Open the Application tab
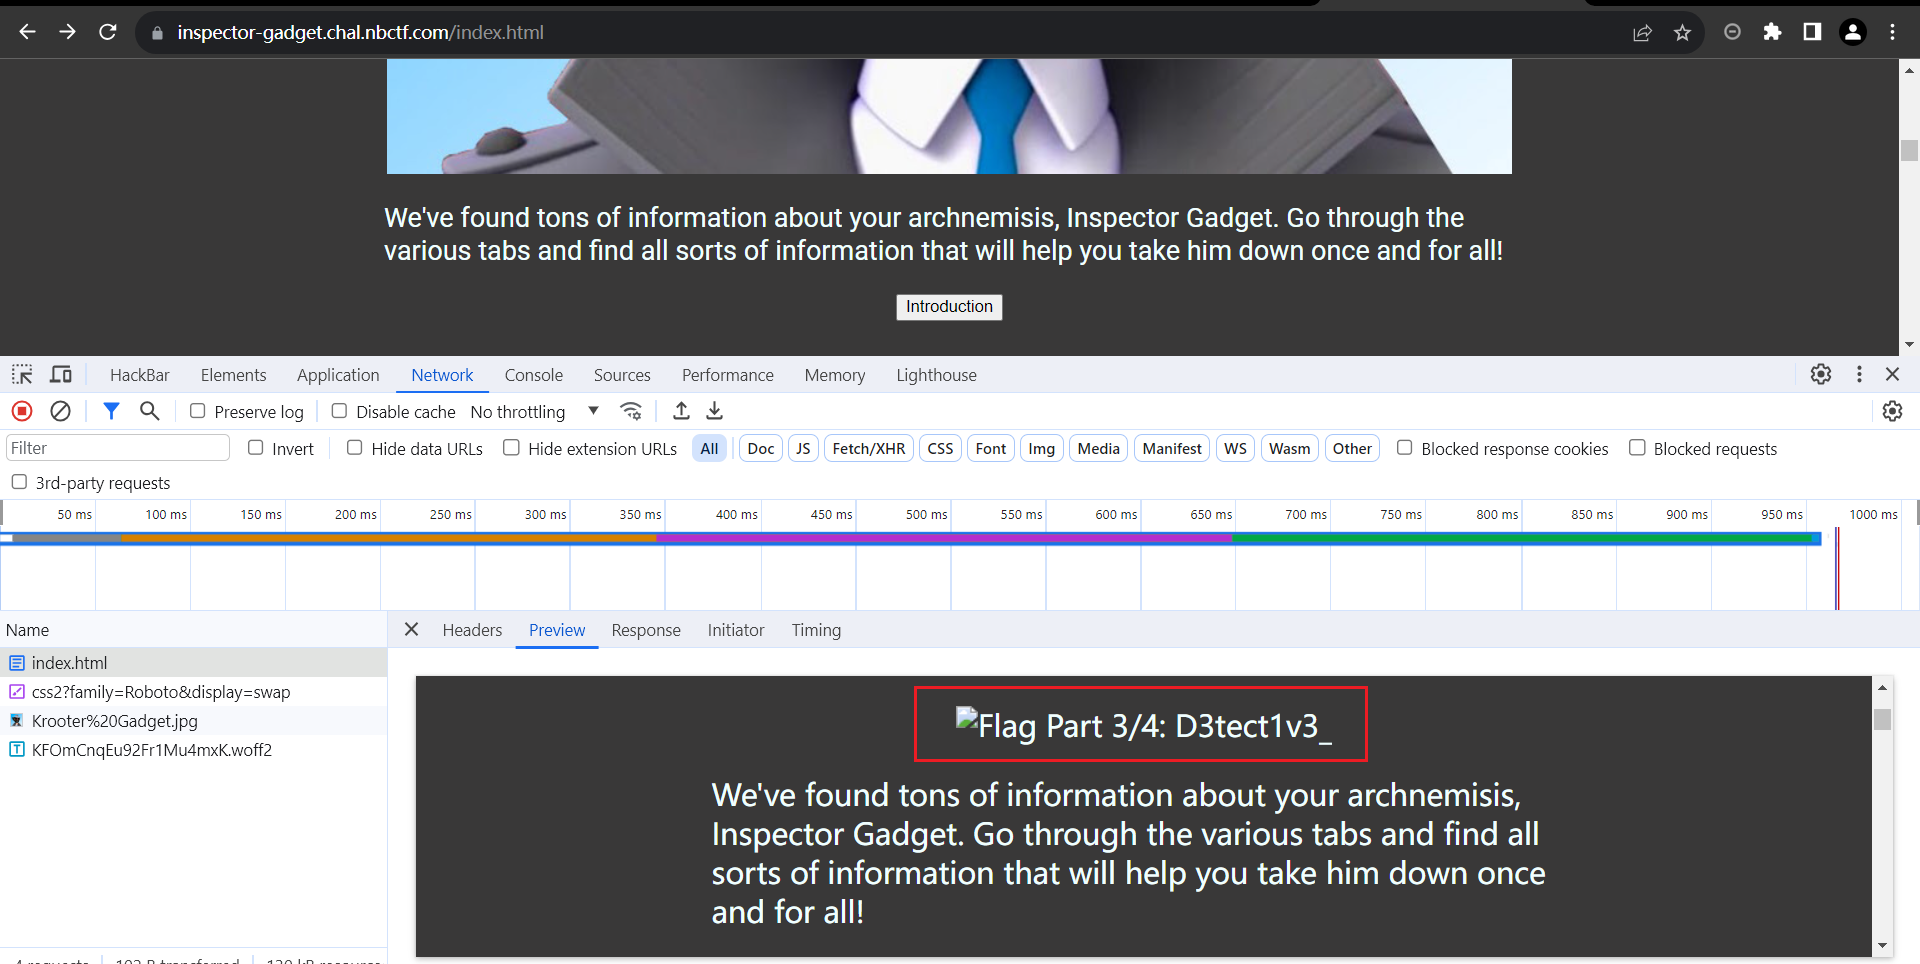This screenshot has width=1920, height=964. (338, 375)
